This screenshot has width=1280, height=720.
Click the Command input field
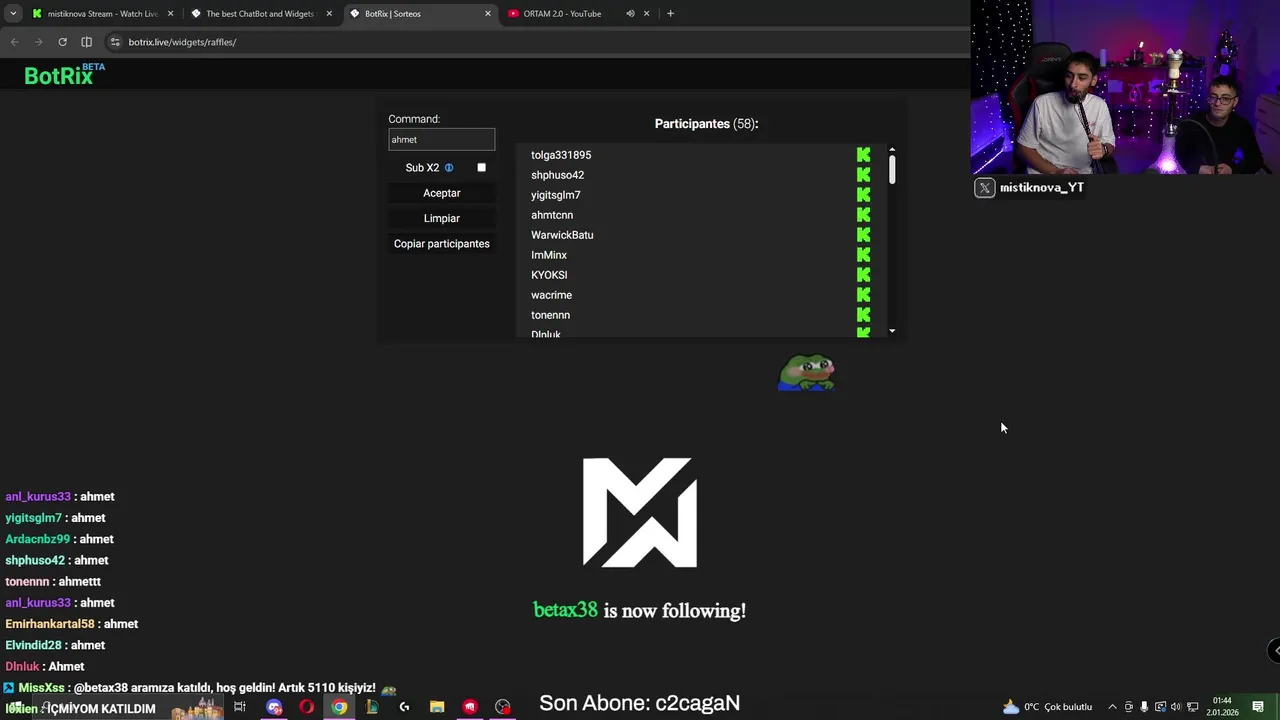click(x=441, y=140)
